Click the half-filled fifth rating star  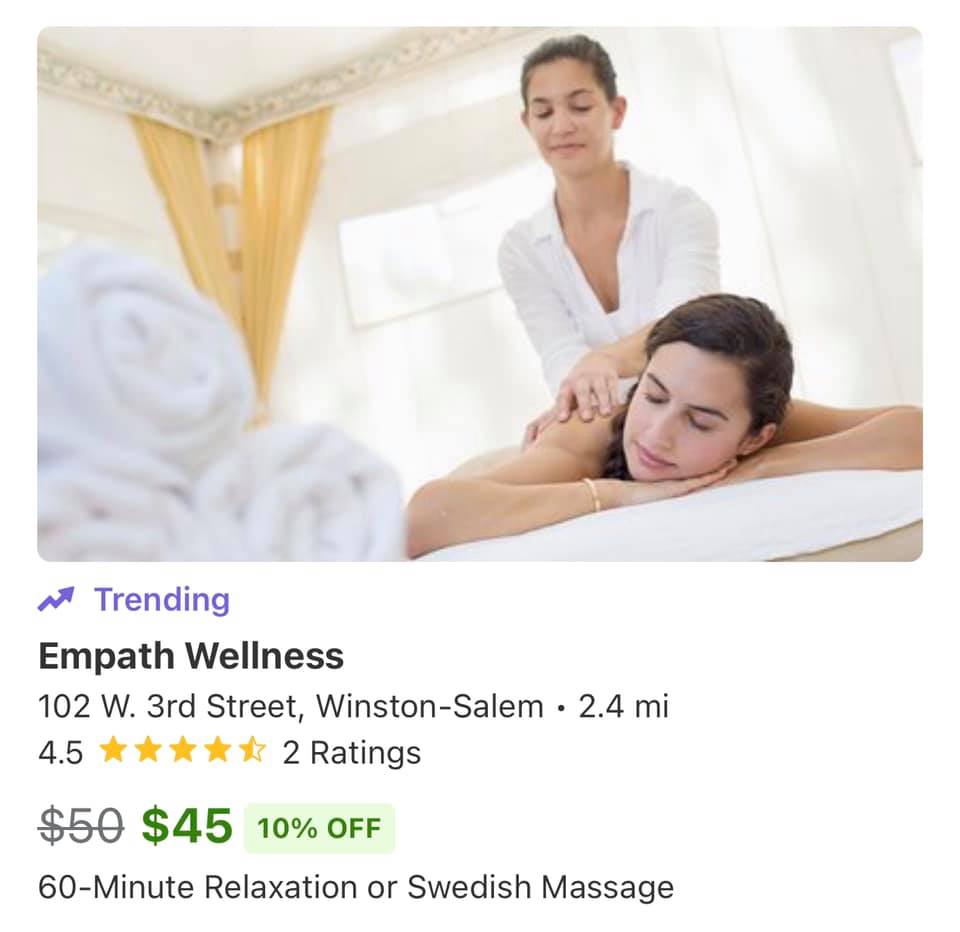tap(252, 750)
